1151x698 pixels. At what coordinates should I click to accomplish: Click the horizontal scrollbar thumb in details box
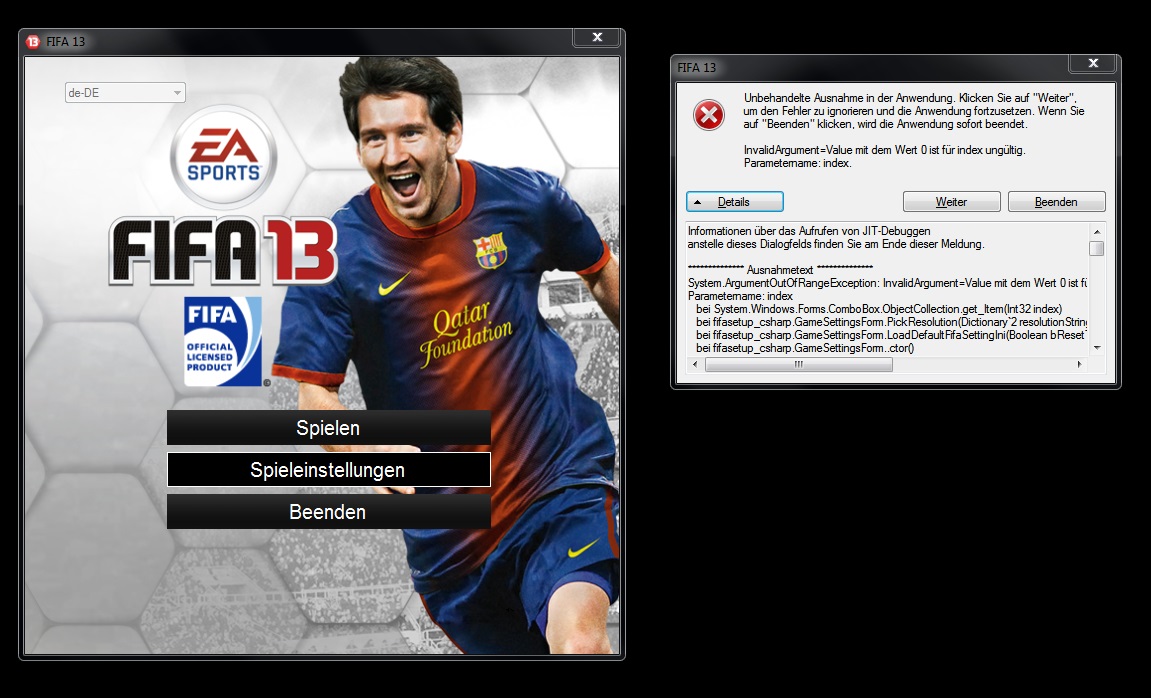(x=799, y=364)
